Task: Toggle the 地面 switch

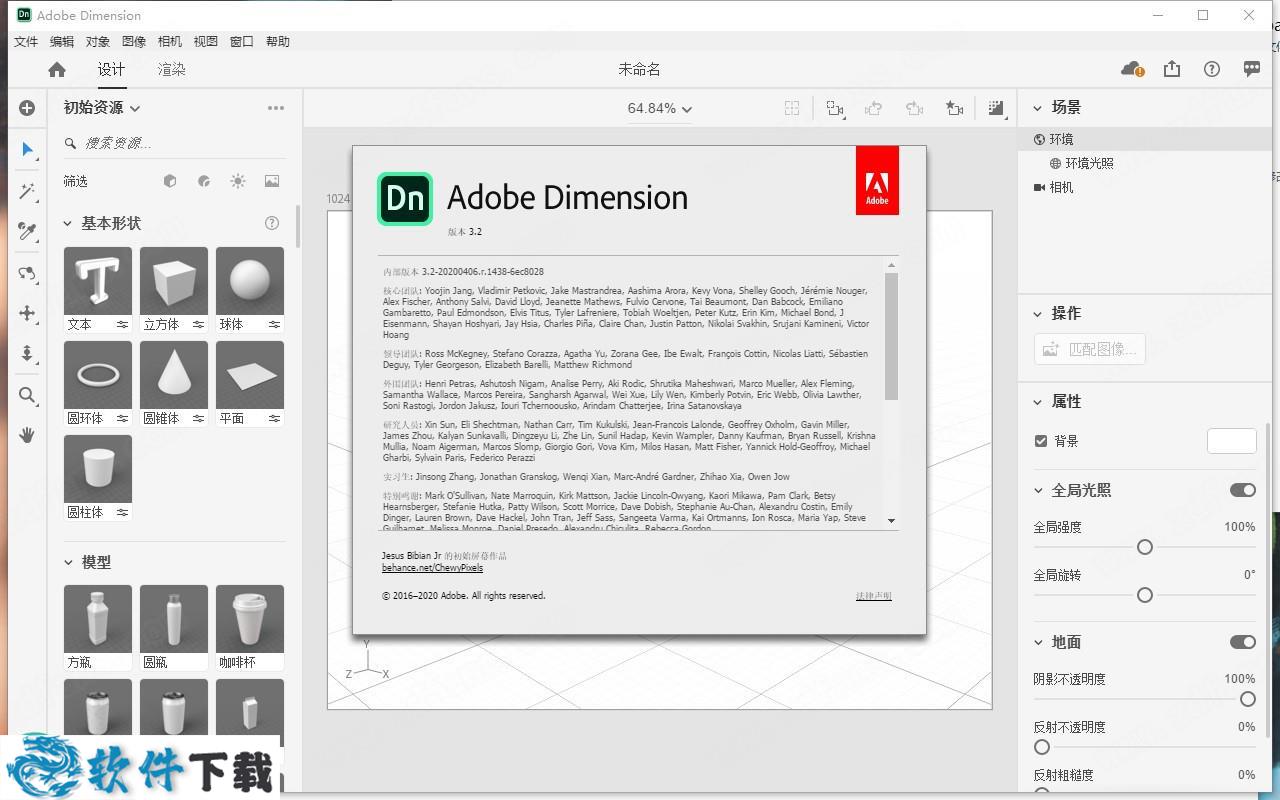Action: [1243, 642]
